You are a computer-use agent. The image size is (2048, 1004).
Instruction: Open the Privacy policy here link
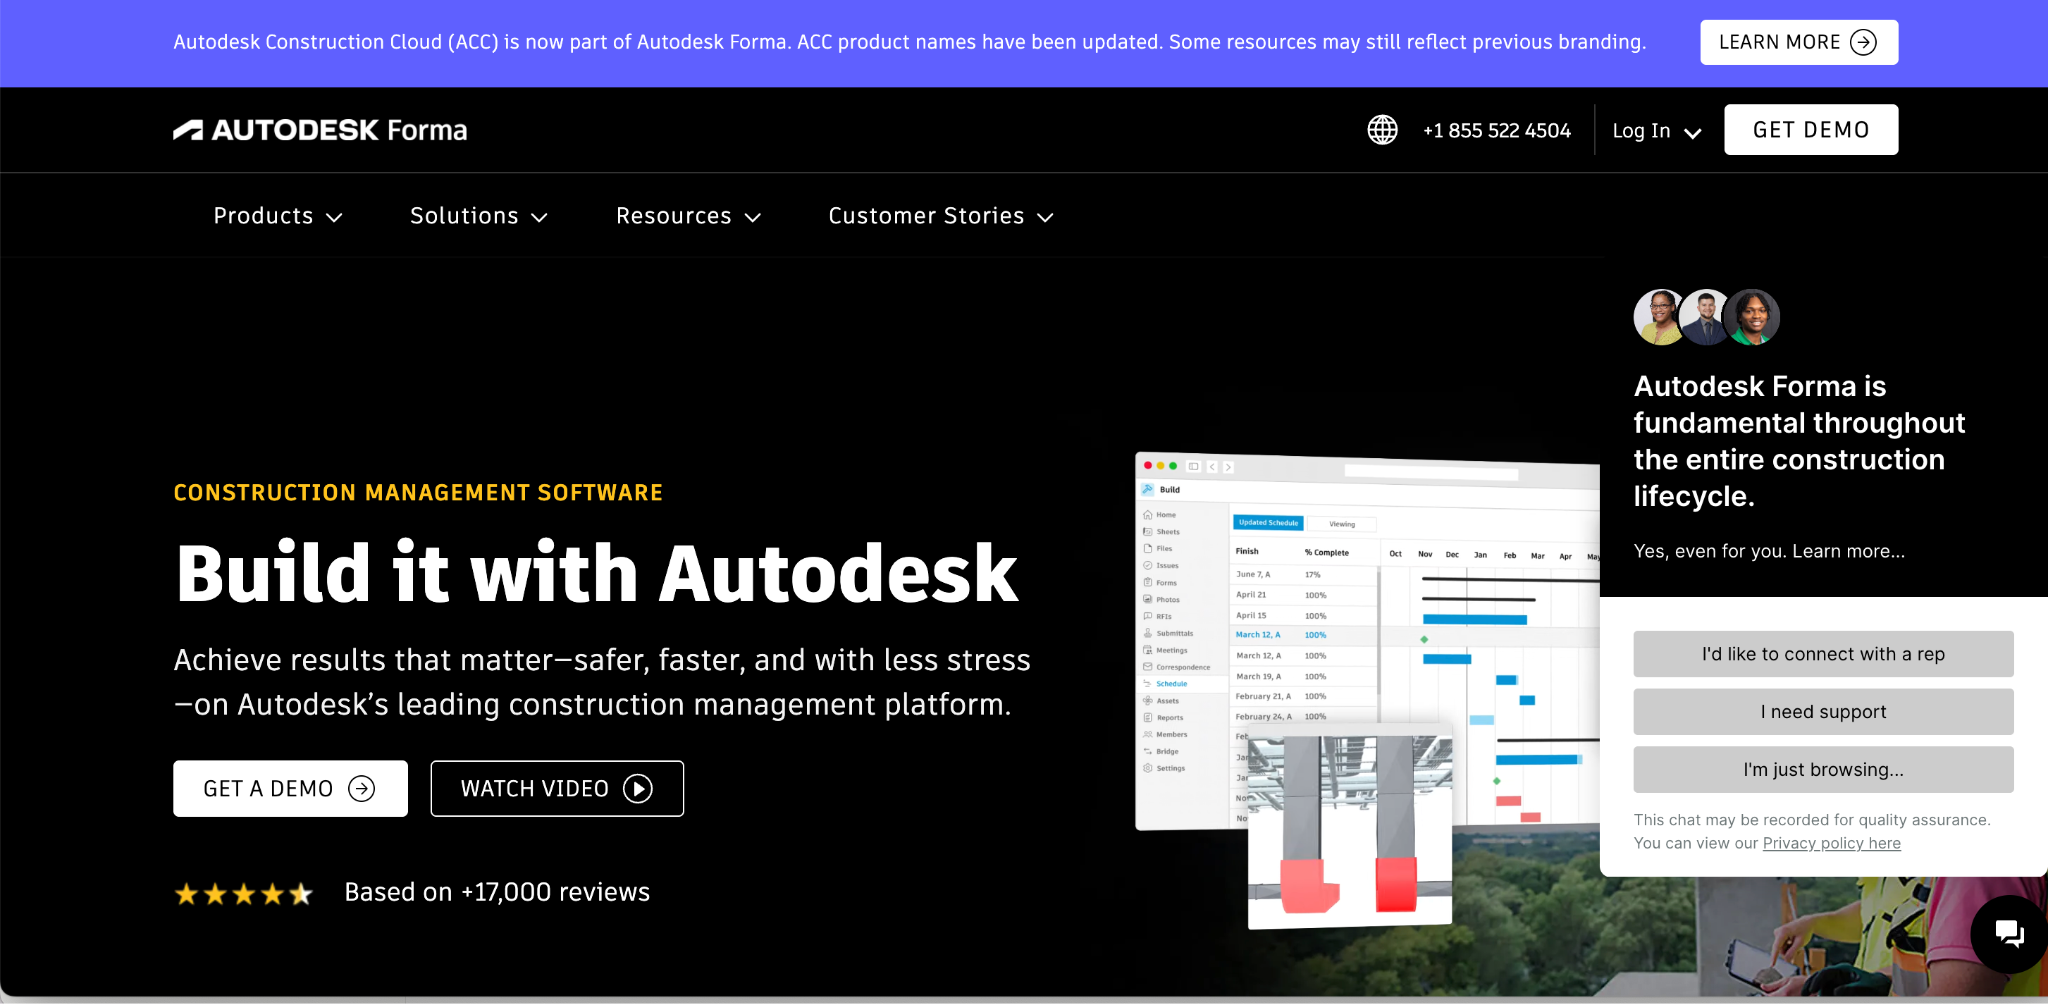[x=1831, y=843]
